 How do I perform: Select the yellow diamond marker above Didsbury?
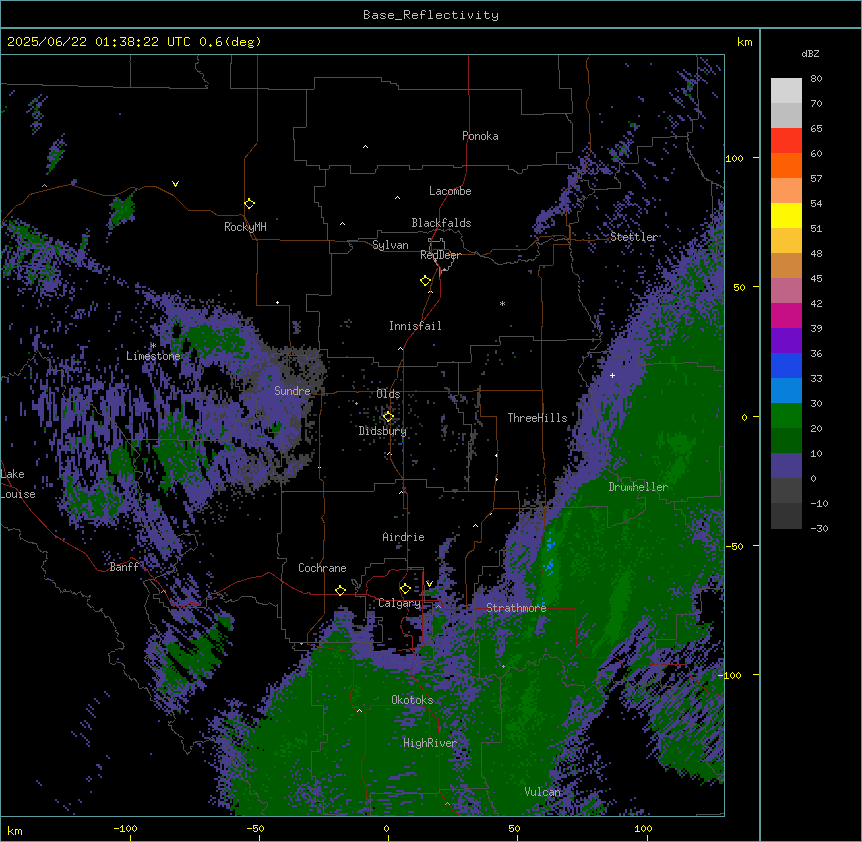point(388,416)
